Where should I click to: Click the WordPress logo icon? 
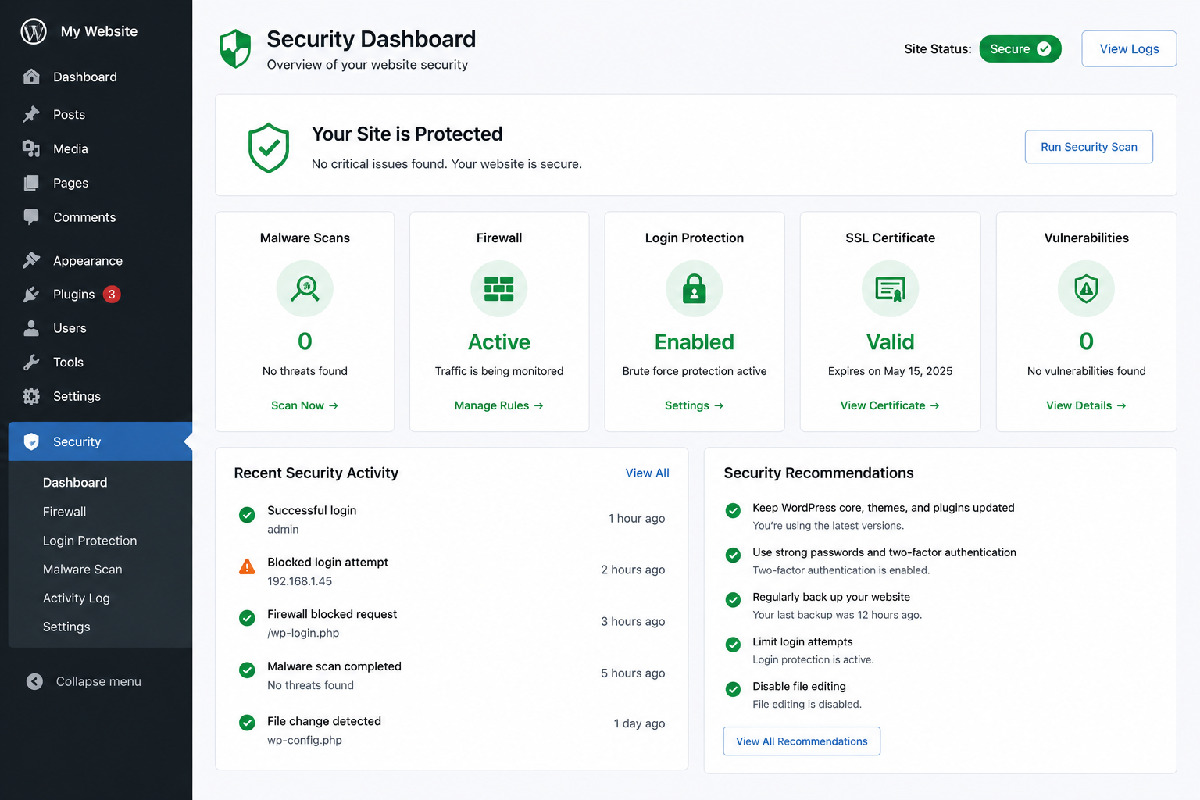33,32
